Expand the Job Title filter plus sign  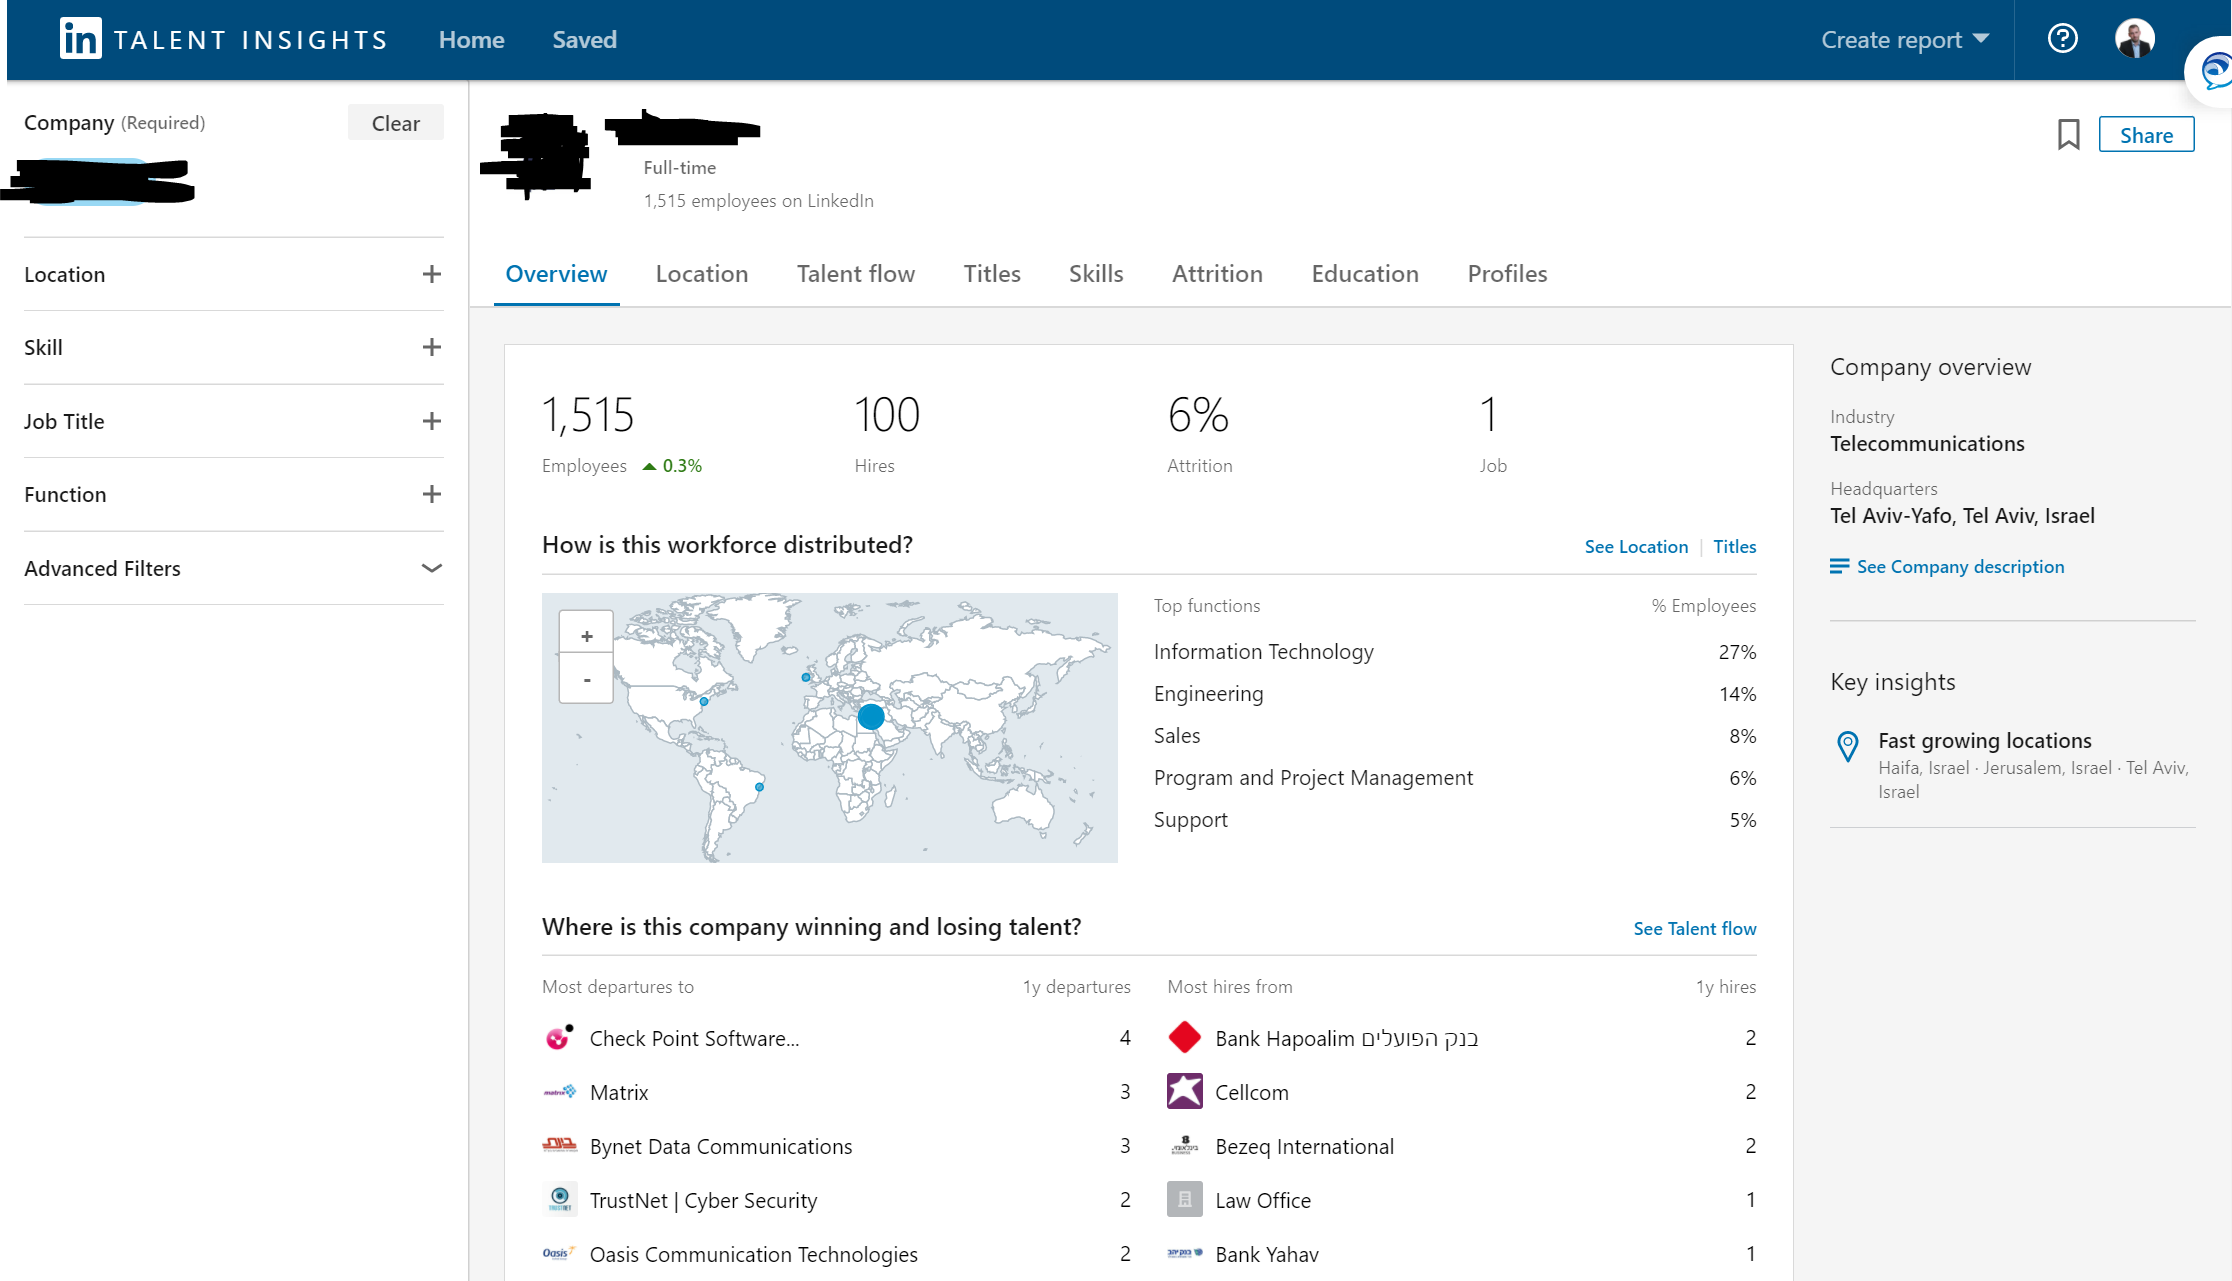click(431, 421)
